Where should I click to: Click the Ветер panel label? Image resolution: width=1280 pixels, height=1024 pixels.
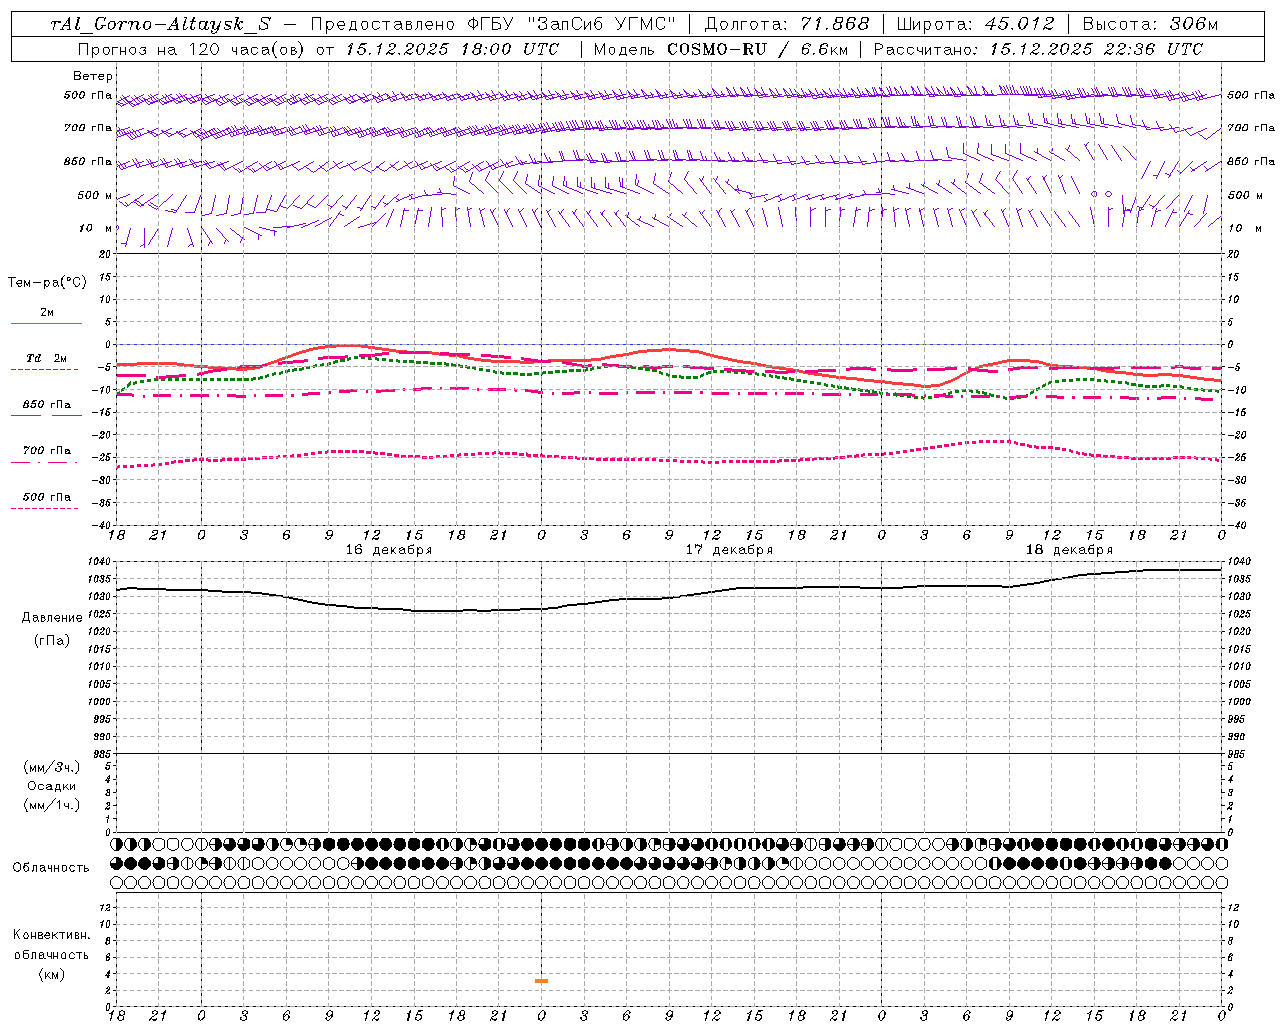tap(93, 76)
